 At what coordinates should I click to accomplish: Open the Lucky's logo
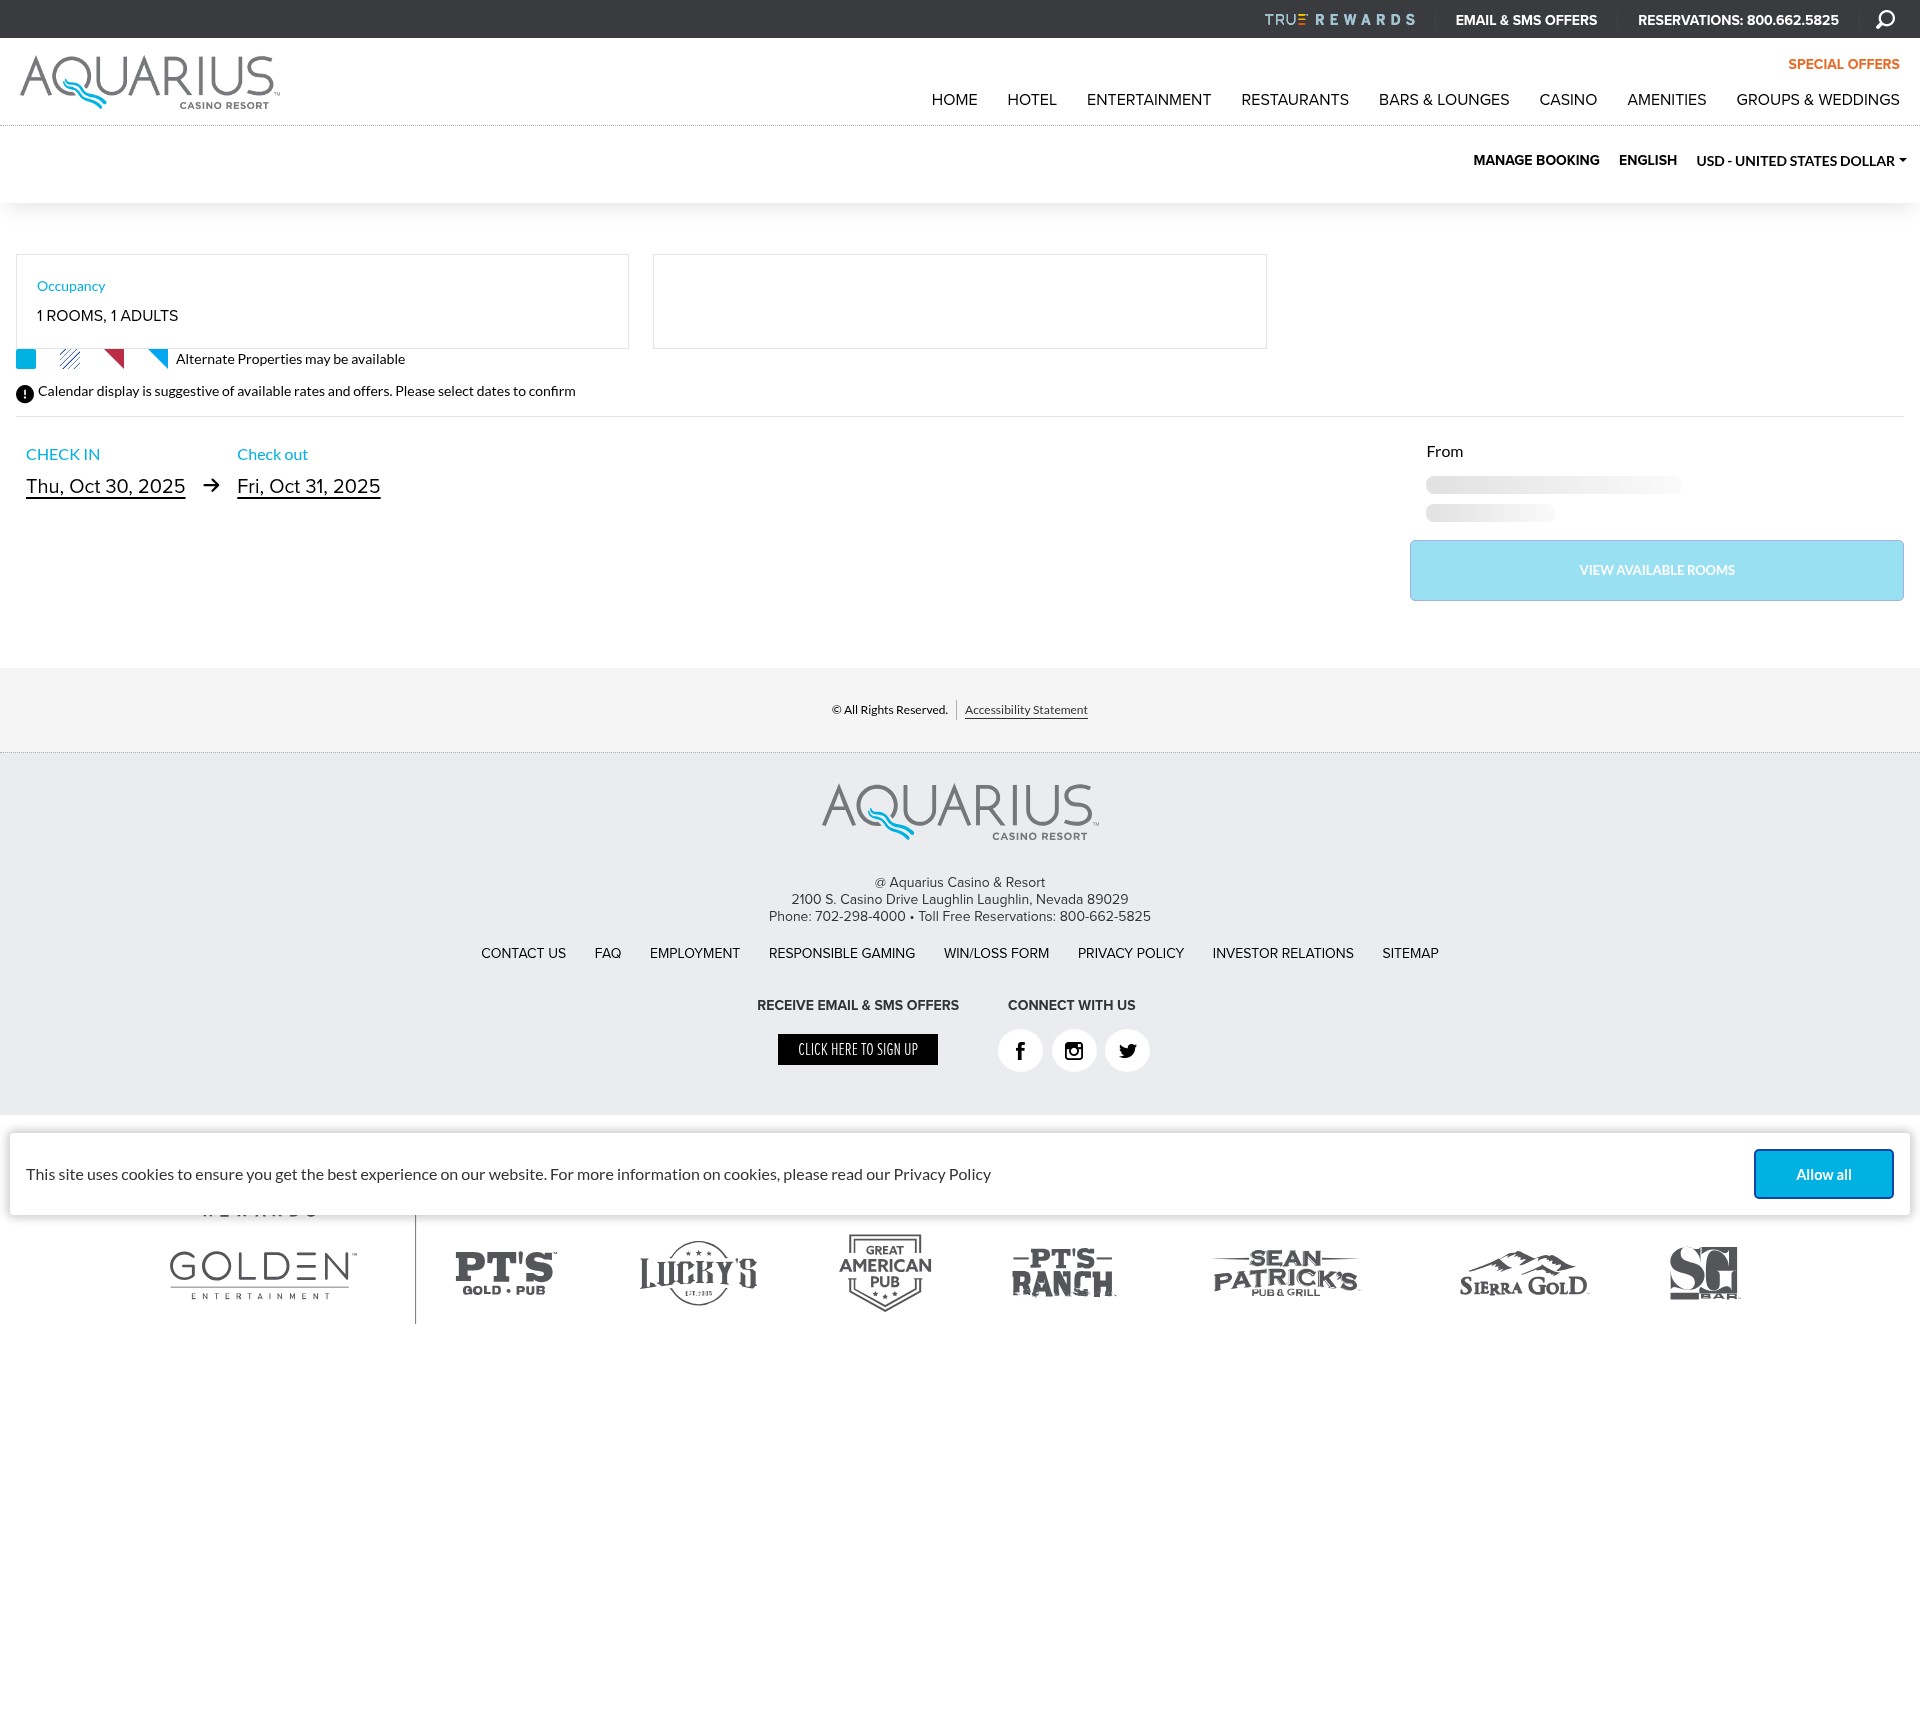pos(698,1273)
